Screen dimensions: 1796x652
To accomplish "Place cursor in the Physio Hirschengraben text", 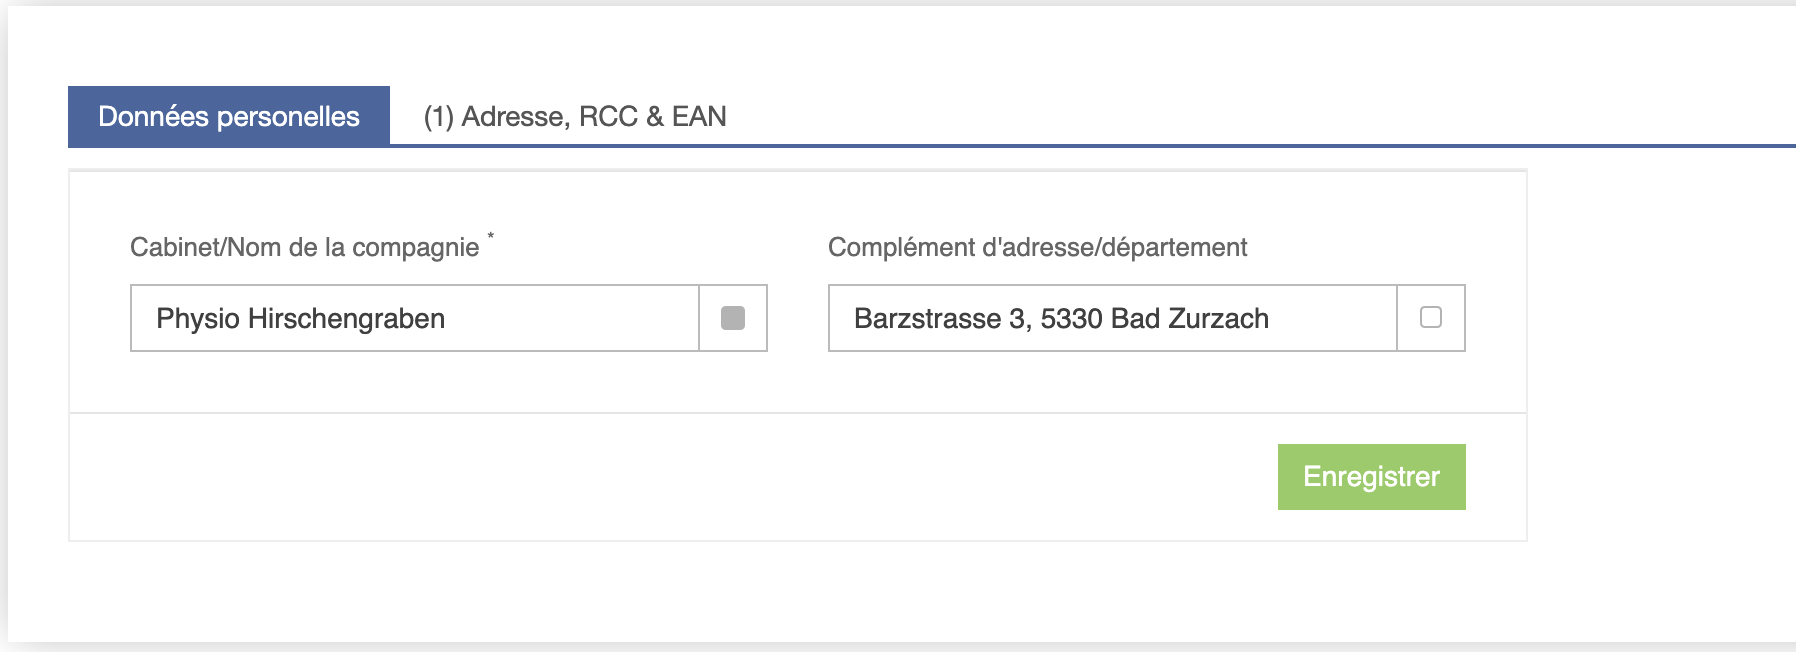I will (x=300, y=318).
